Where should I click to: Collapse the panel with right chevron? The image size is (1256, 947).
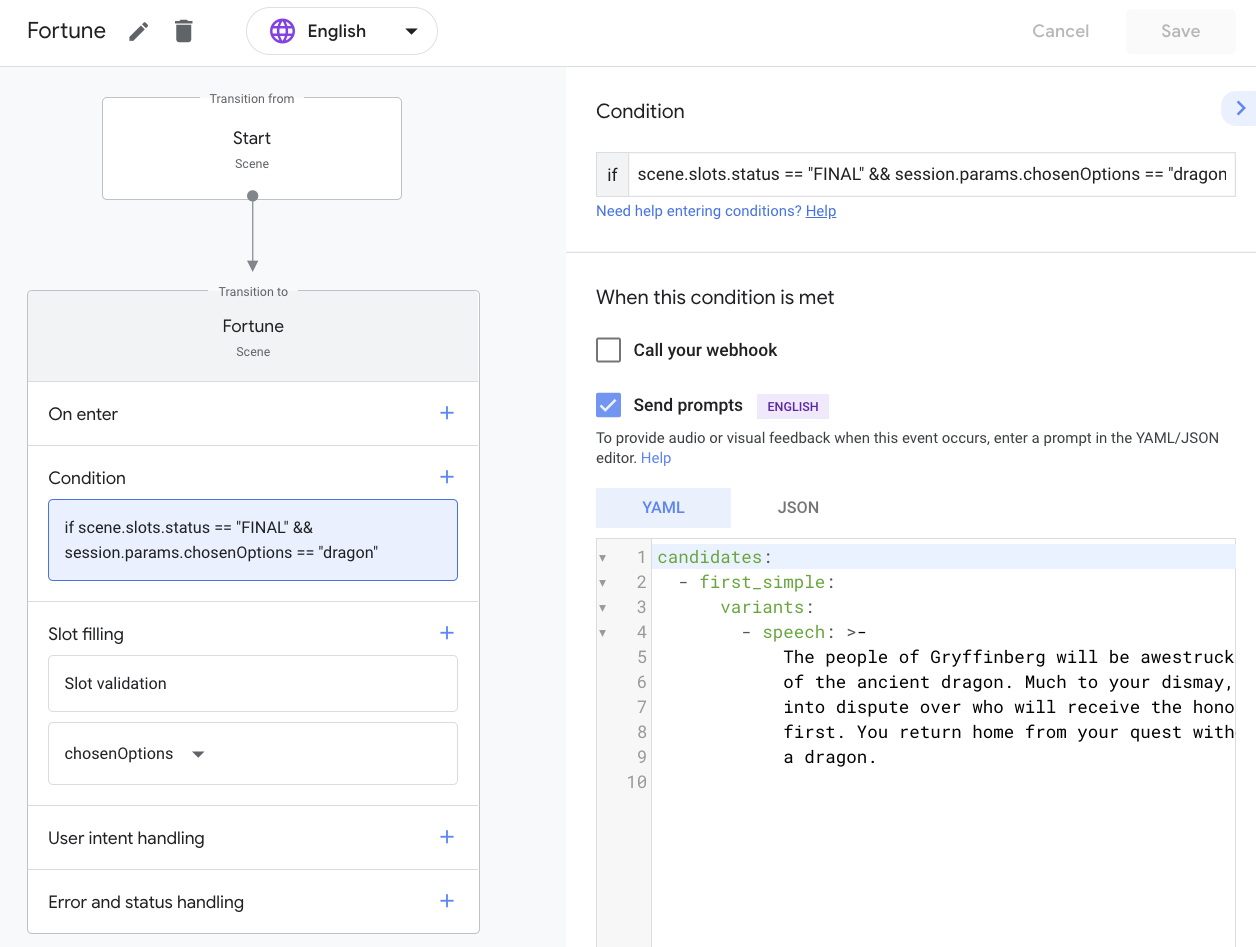pyautogui.click(x=1240, y=108)
